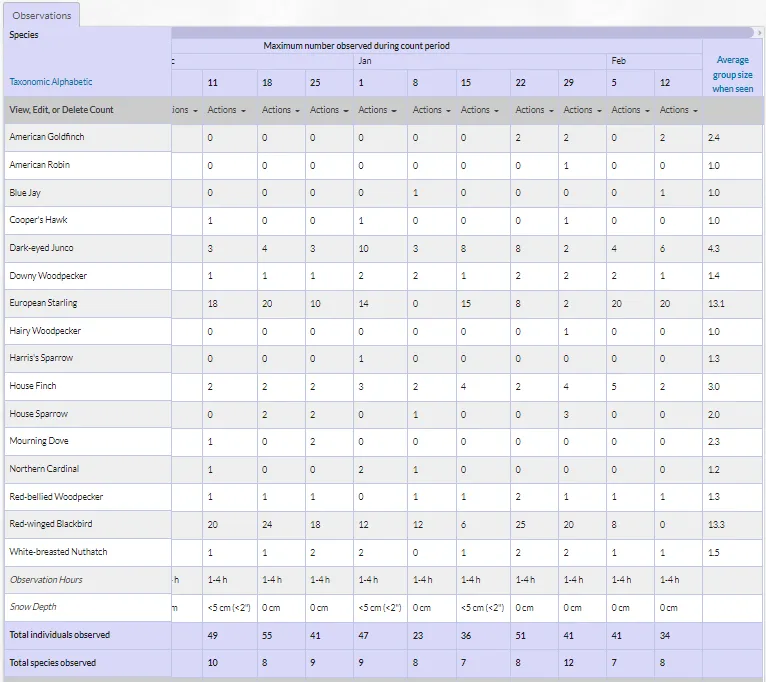Image resolution: width=766 pixels, height=682 pixels.
Task: Click the horizontal scrollbar track
Action: pos(462,33)
